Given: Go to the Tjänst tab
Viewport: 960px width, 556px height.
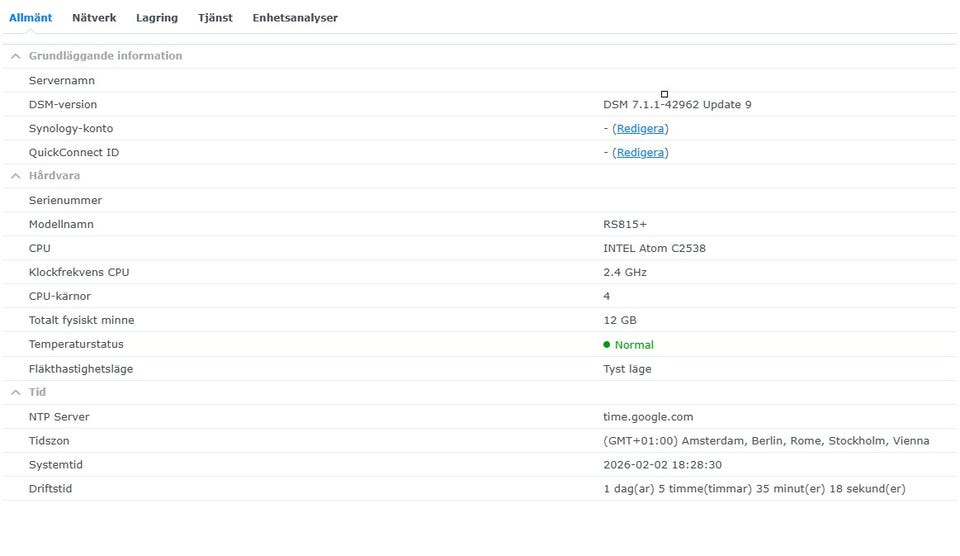Looking at the screenshot, I should coord(215,18).
